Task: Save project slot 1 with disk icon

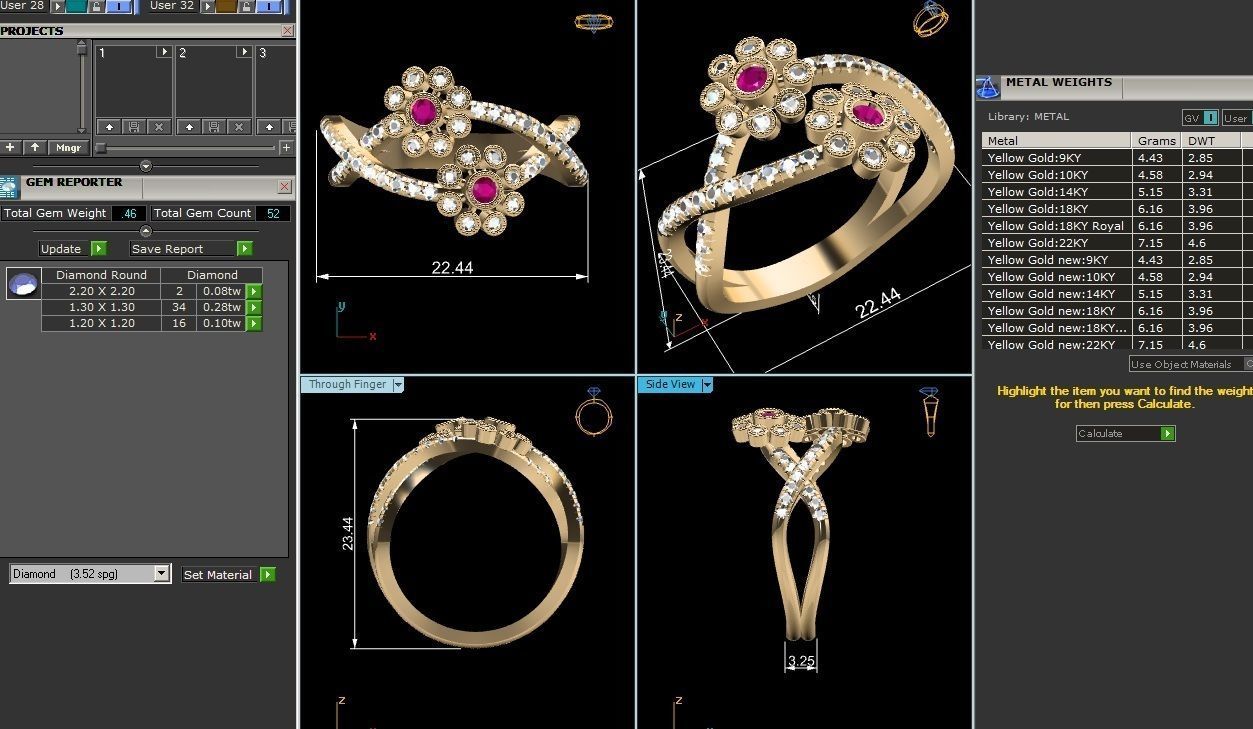Action: tap(134, 127)
